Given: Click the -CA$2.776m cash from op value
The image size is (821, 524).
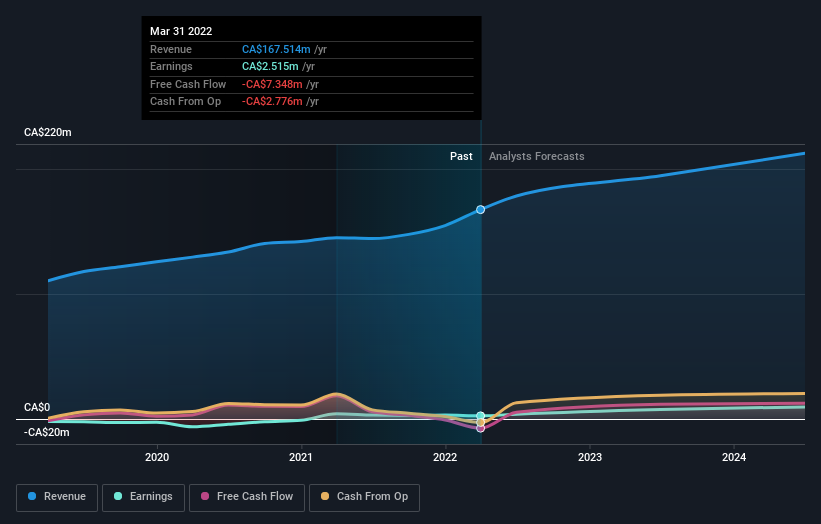Looking at the screenshot, I should (x=272, y=102).
